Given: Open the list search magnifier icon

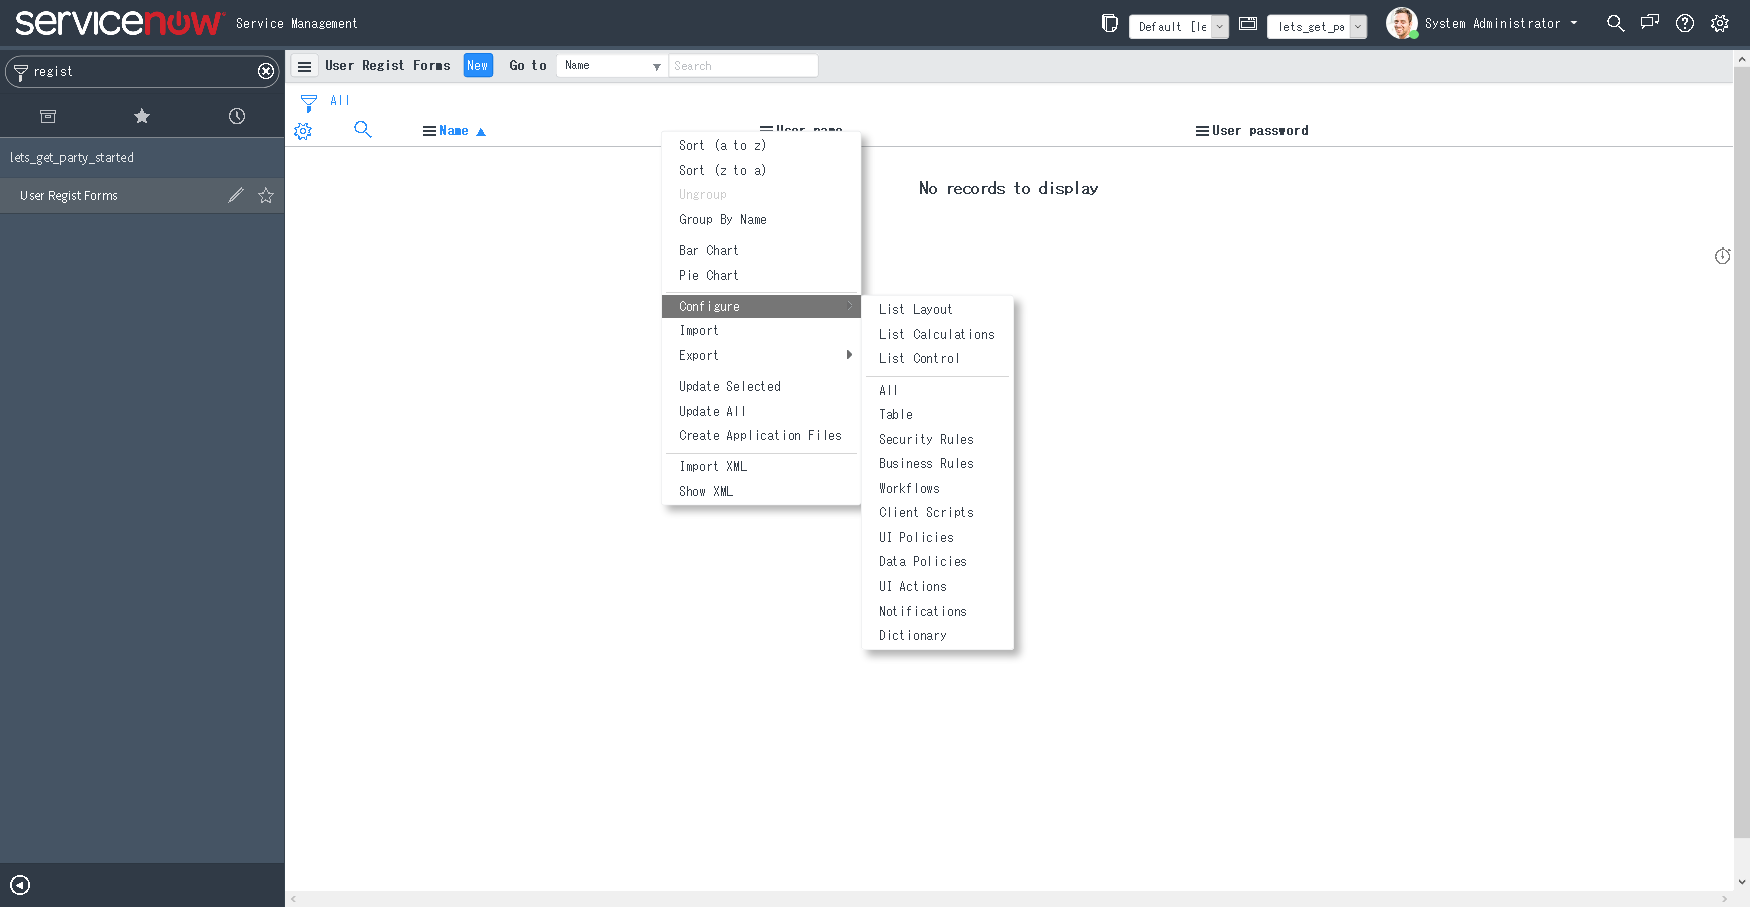Looking at the screenshot, I should [363, 130].
